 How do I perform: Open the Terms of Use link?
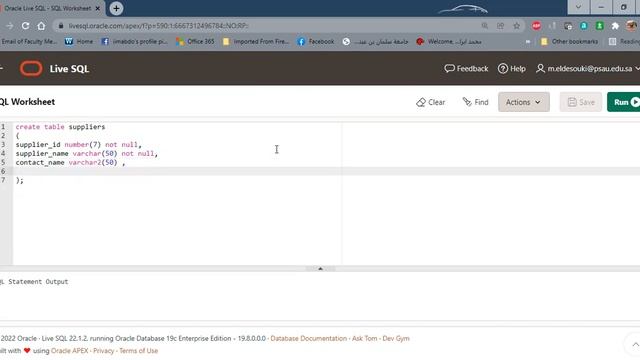(138, 351)
